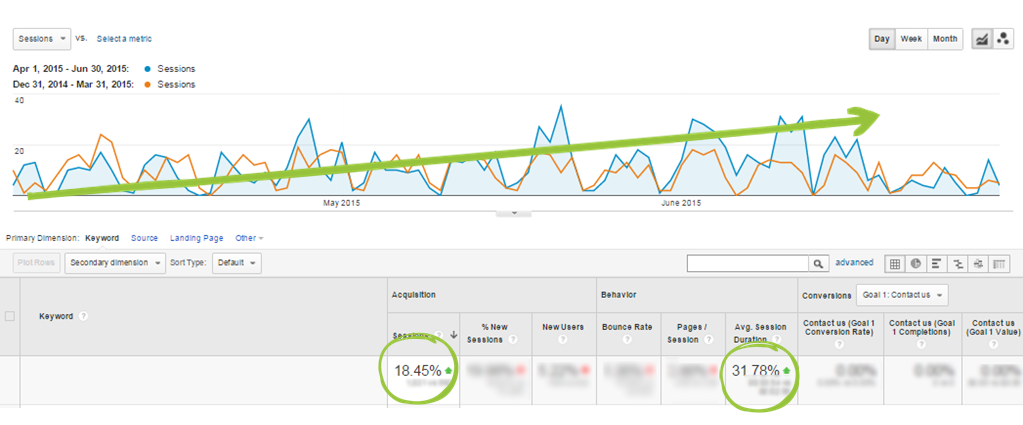Viewport: 1023px width, 425px height.
Task: Set chart granularity to Week
Action: point(910,39)
